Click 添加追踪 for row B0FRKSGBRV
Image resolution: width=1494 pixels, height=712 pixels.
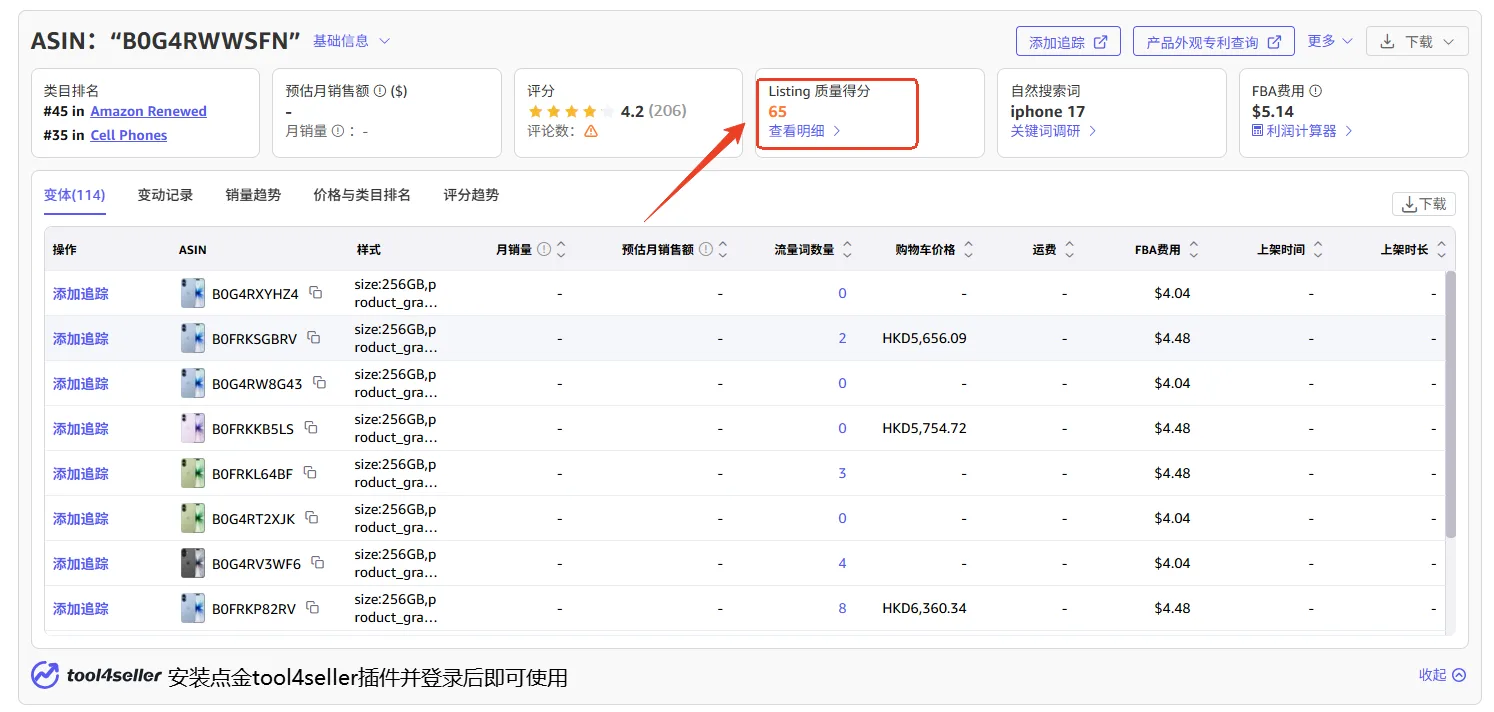coord(81,338)
